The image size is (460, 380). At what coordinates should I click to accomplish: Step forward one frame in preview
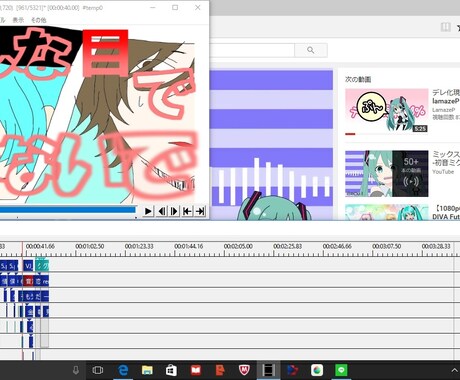click(174, 211)
